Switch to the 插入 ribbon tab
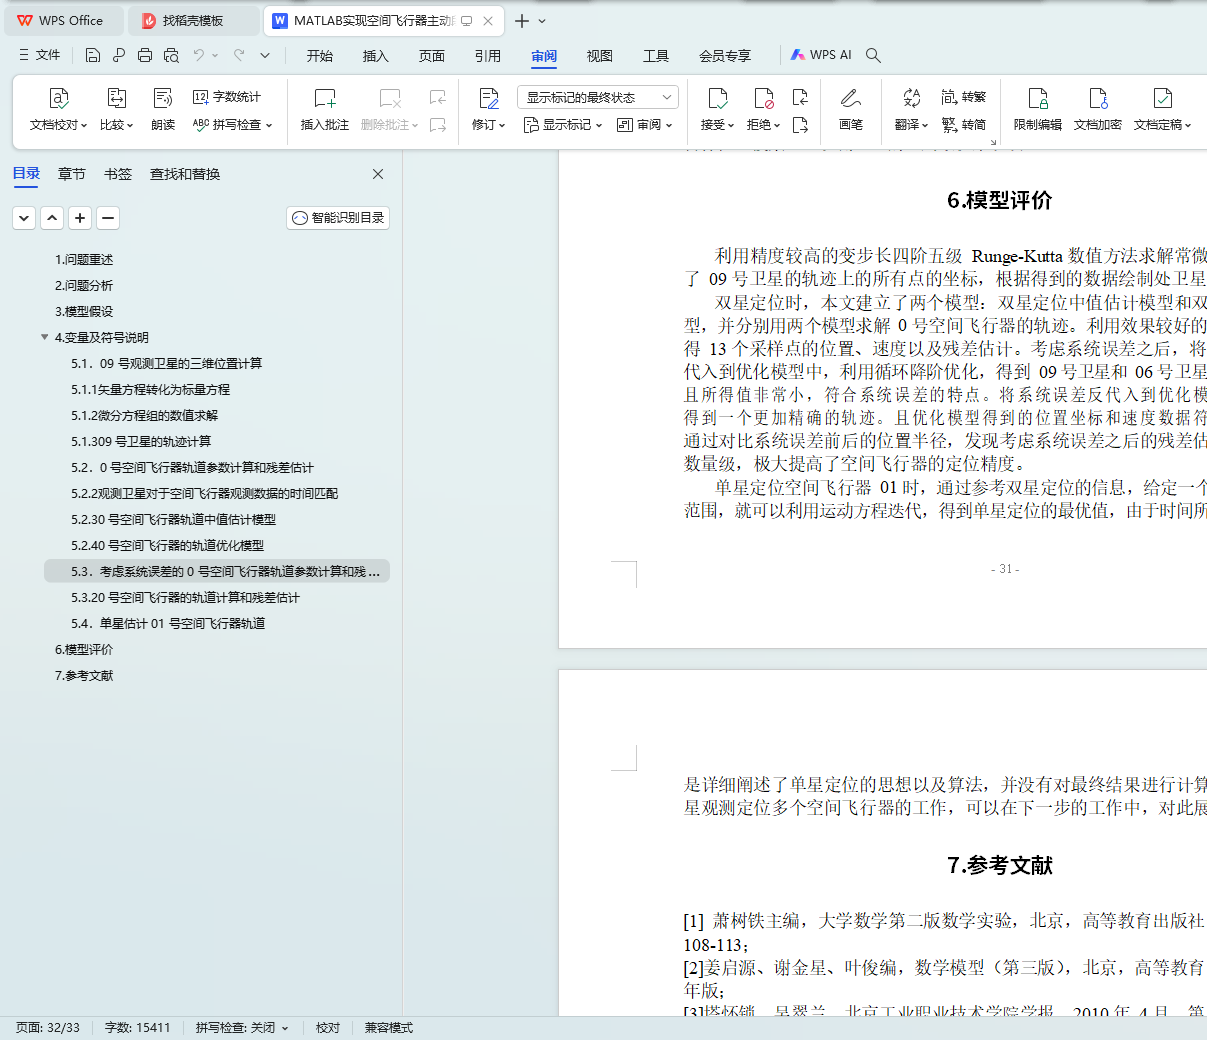Image resolution: width=1207 pixels, height=1040 pixels. 376,55
